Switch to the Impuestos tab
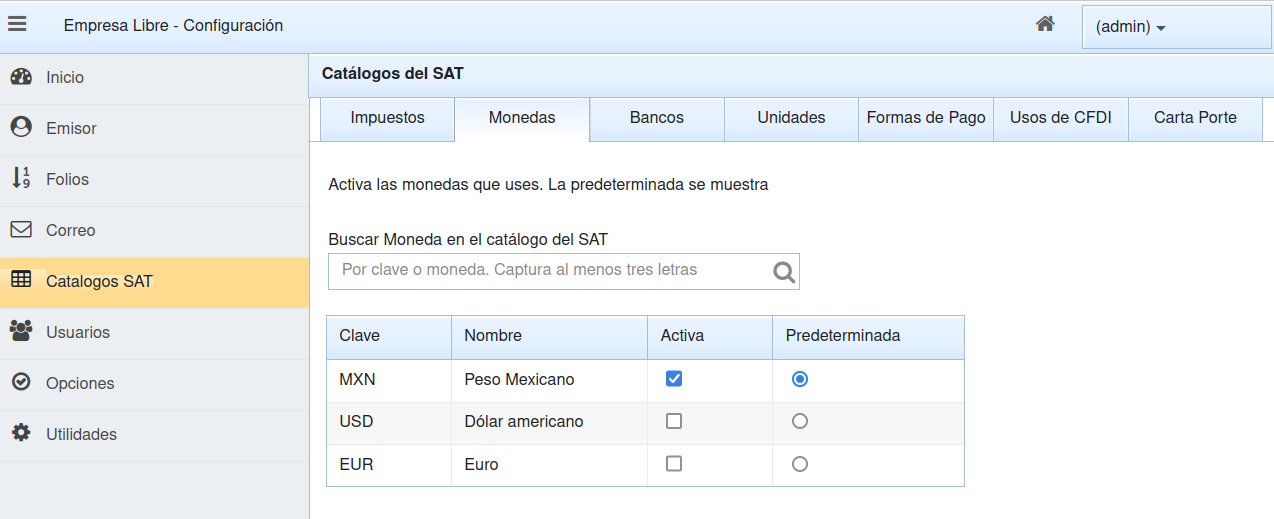This screenshot has height=519, width=1274. (387, 118)
